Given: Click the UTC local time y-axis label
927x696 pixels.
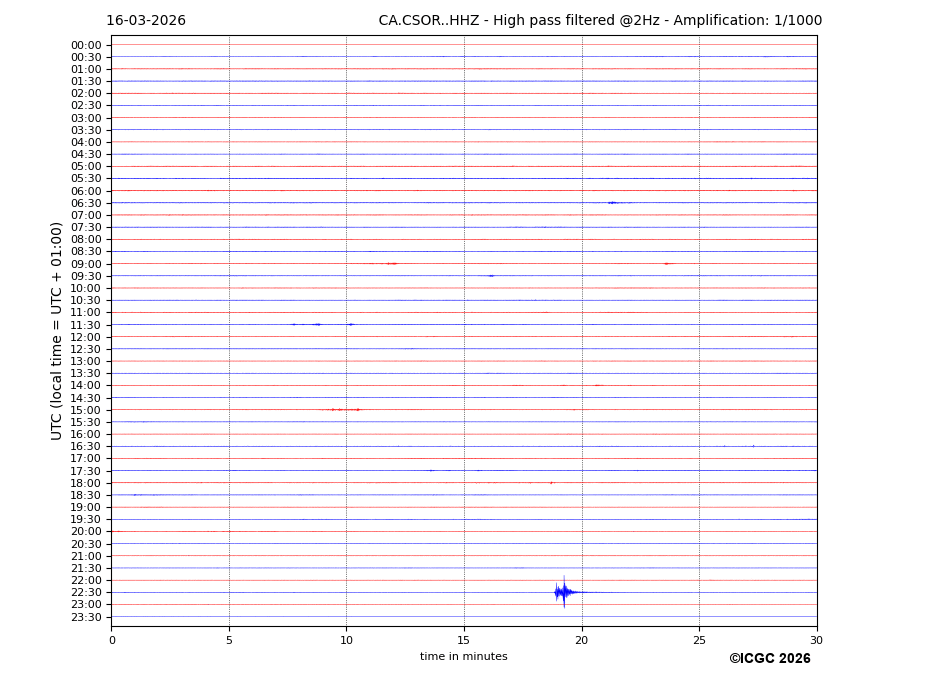Looking at the screenshot, I should [x=58, y=330].
